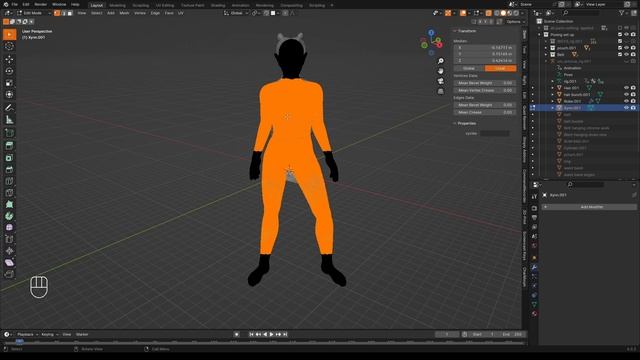Select the Move tool in the left toolbar

[x=9, y=59]
